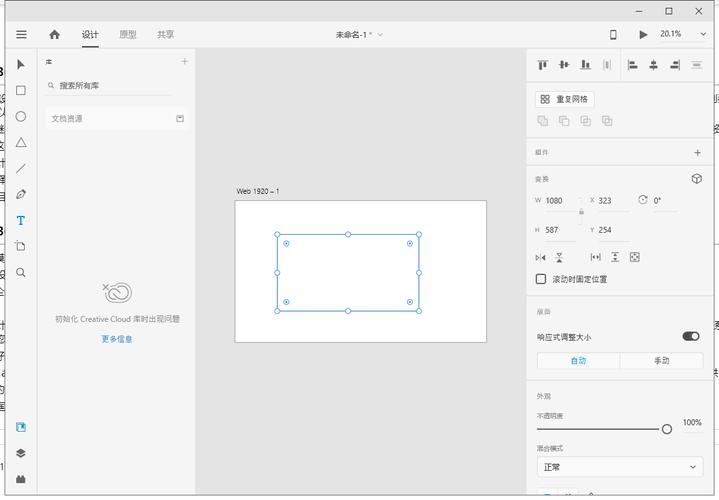Toggle the 响应式调整大小 switch
The image size is (719, 500).
coord(691,336)
